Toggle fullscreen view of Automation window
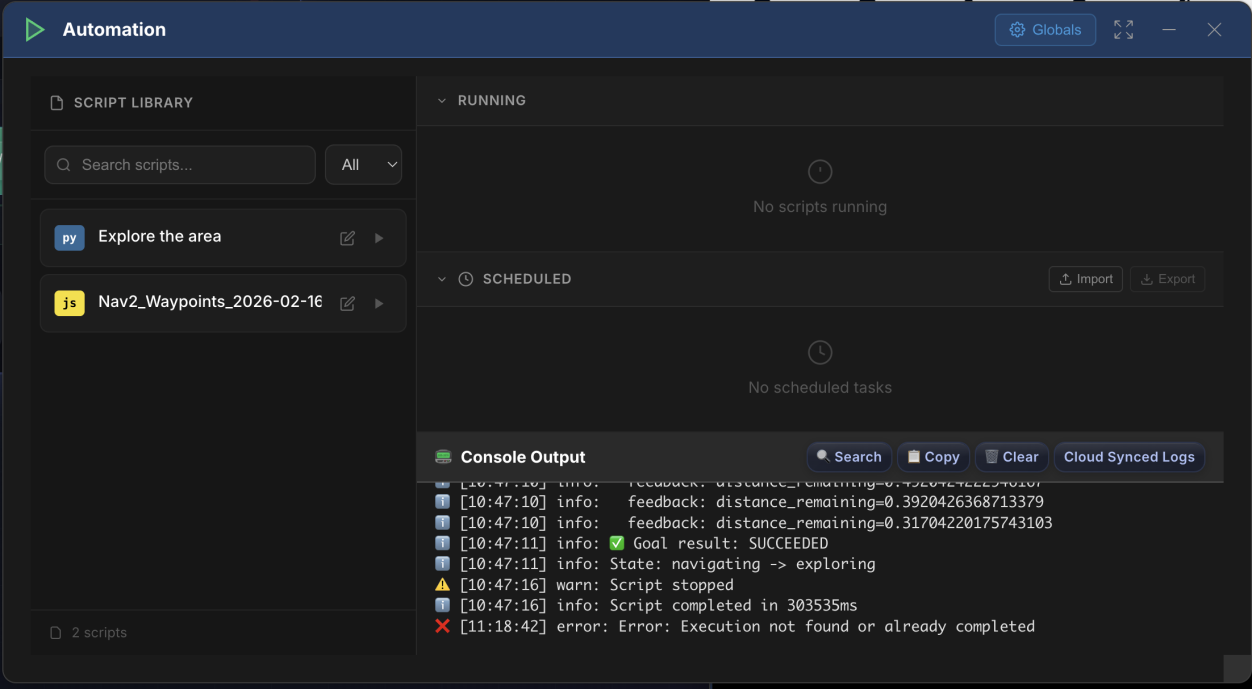This screenshot has height=689, width=1252. (1123, 30)
